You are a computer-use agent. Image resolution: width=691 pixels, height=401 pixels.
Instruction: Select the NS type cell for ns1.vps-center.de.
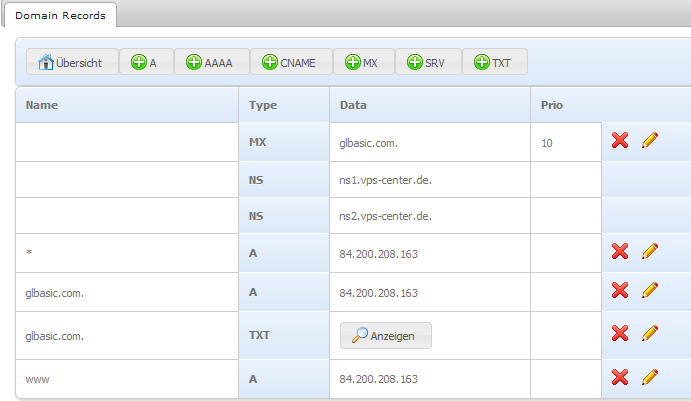click(x=284, y=180)
